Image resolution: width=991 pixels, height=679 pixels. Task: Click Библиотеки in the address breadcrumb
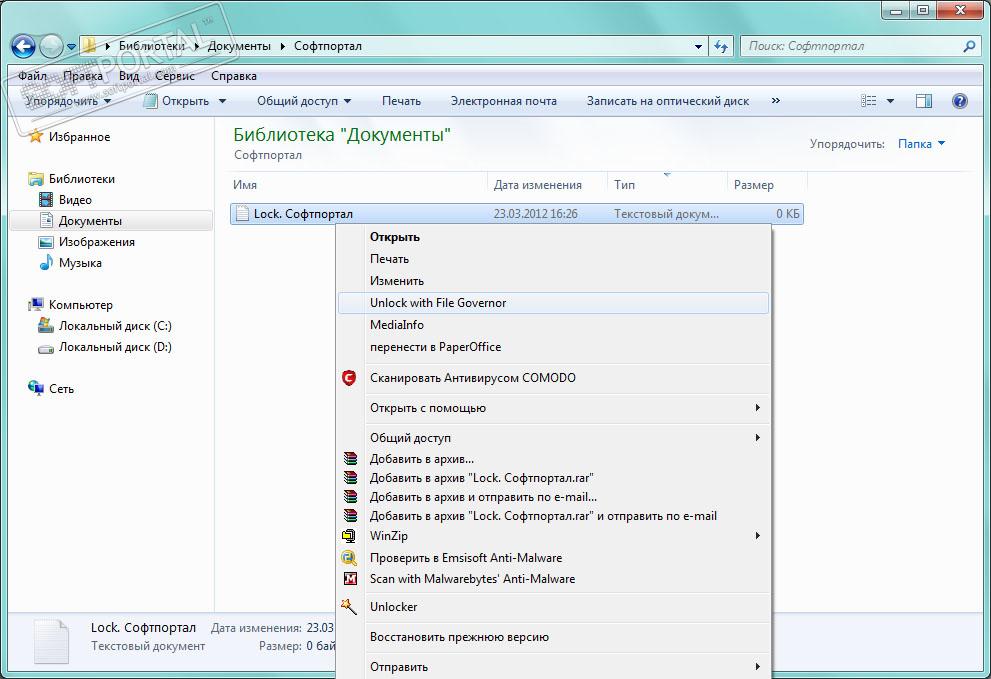tap(152, 46)
